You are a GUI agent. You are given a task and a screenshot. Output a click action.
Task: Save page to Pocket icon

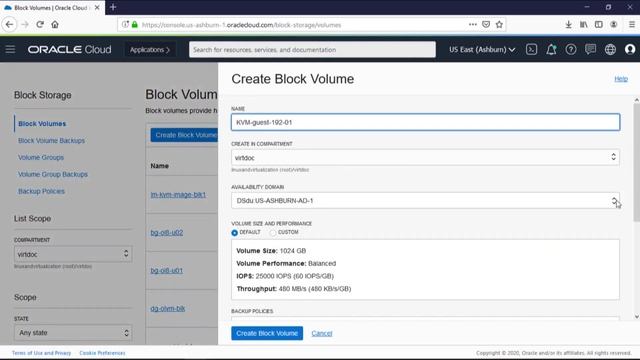click(486, 24)
